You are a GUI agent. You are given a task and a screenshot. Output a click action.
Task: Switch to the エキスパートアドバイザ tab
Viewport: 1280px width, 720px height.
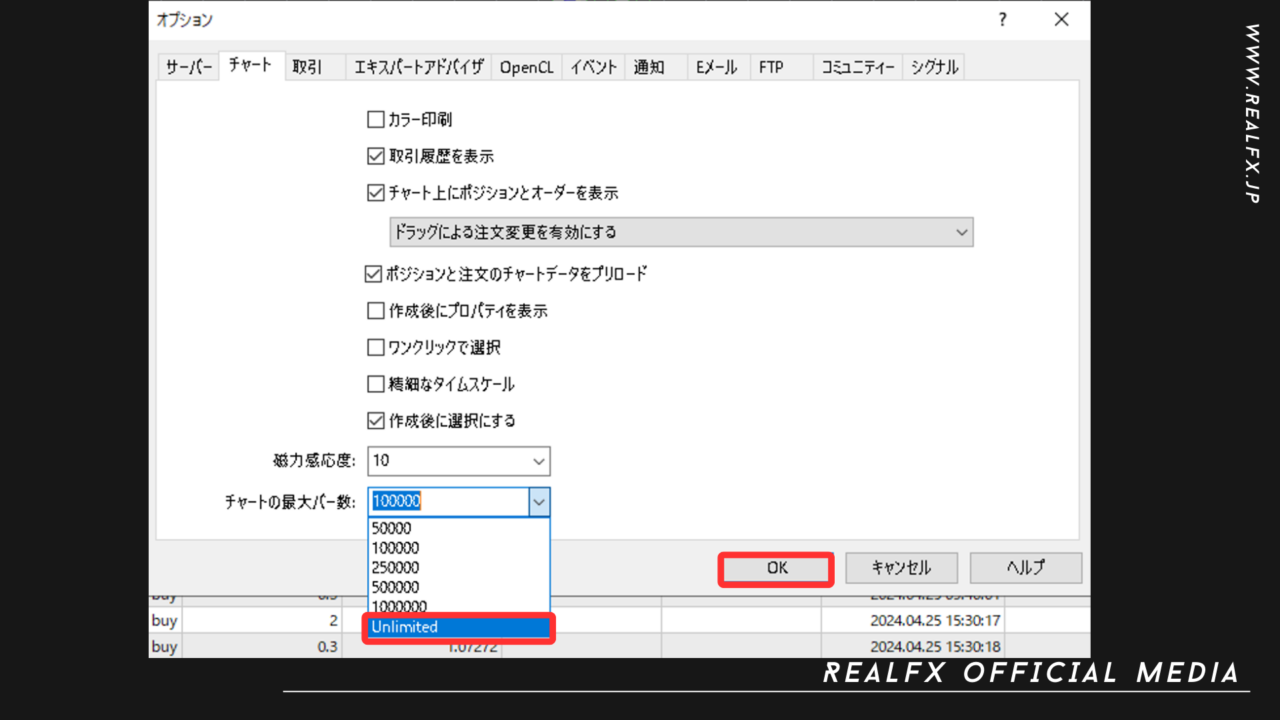pos(419,66)
